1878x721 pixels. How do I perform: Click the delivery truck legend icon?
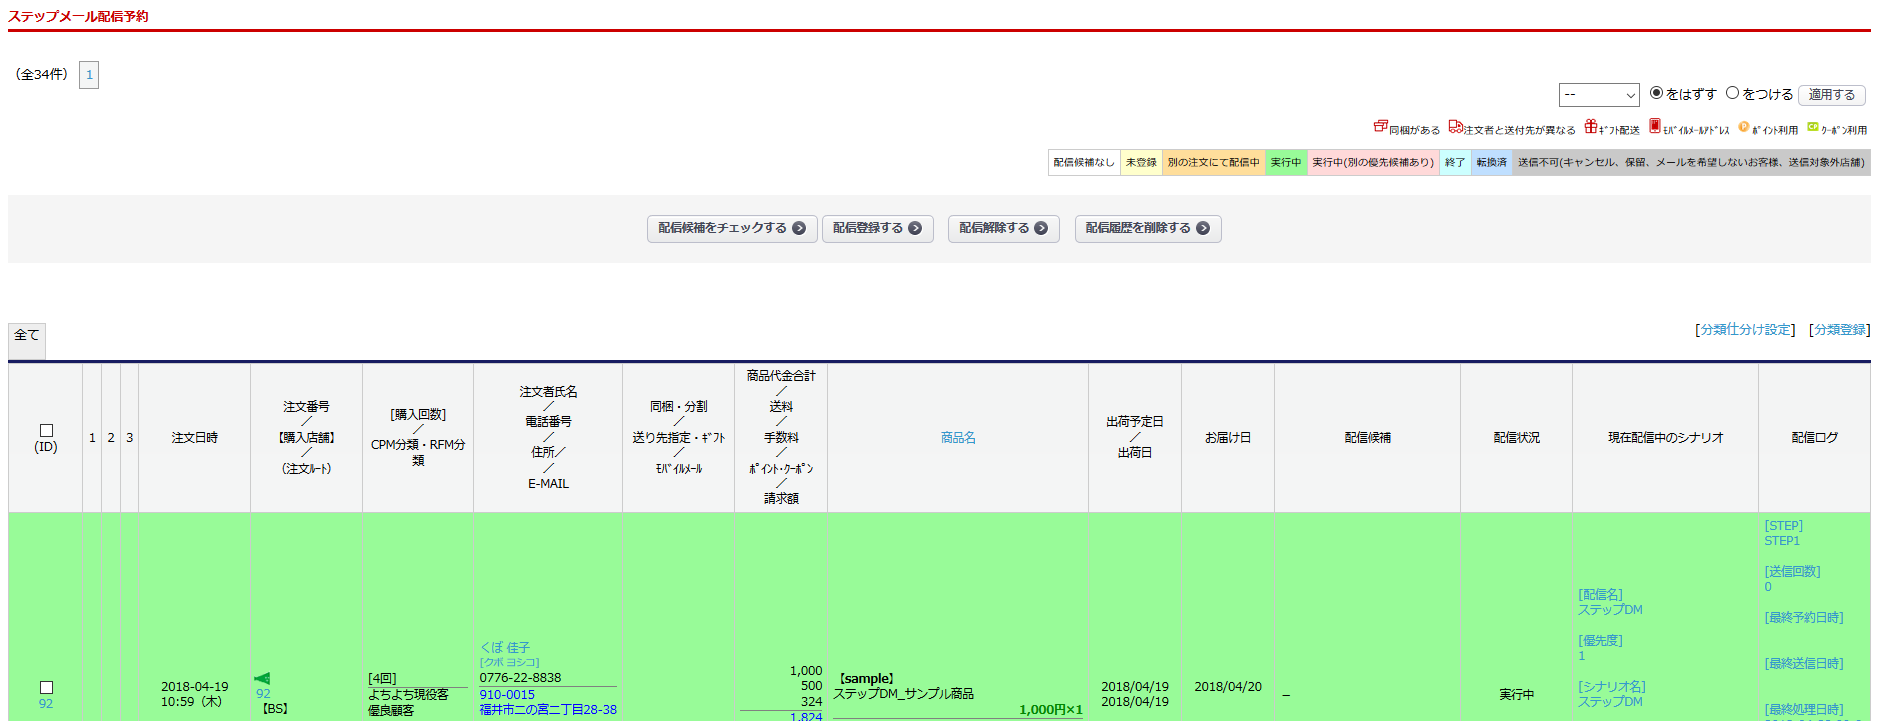pyautogui.click(x=1455, y=127)
